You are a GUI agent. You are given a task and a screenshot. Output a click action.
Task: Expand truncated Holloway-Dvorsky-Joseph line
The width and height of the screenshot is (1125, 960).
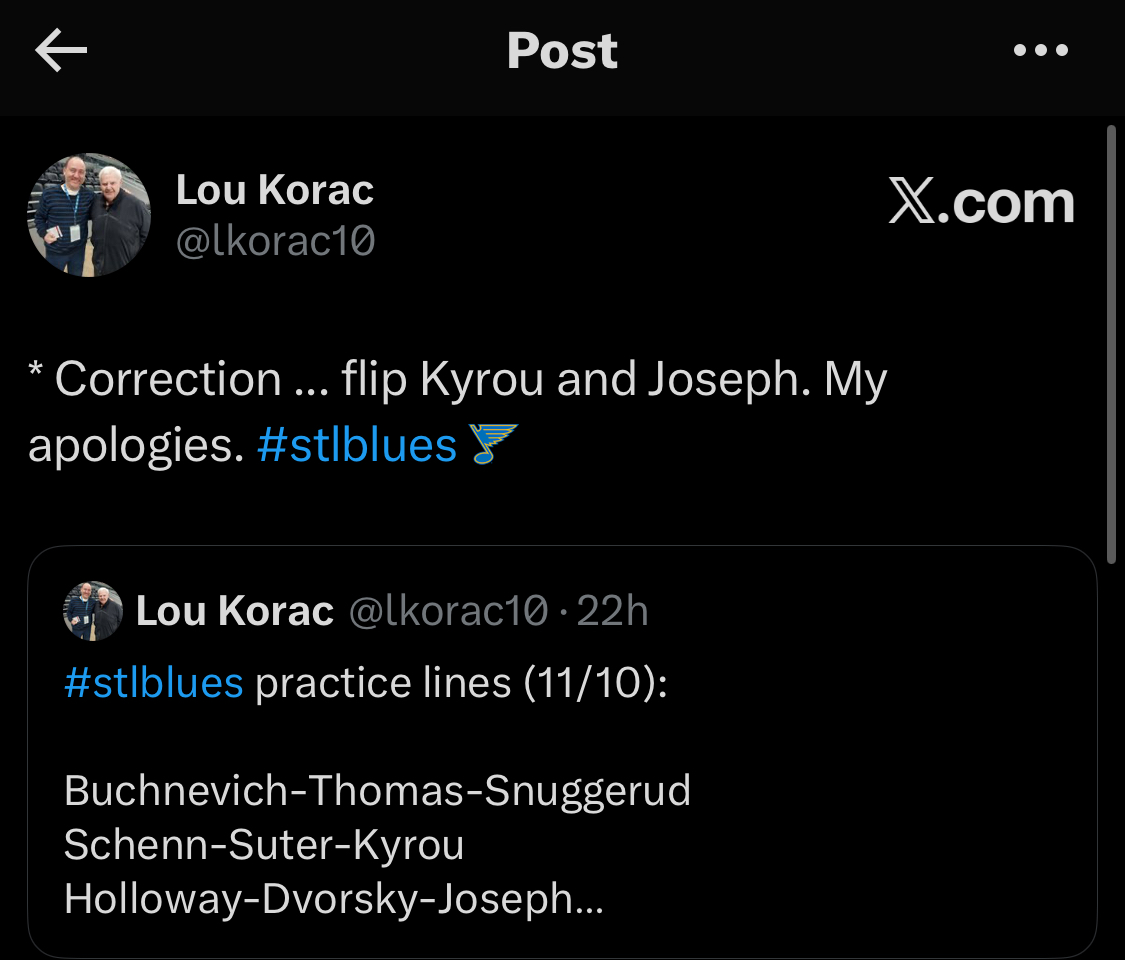[333, 899]
